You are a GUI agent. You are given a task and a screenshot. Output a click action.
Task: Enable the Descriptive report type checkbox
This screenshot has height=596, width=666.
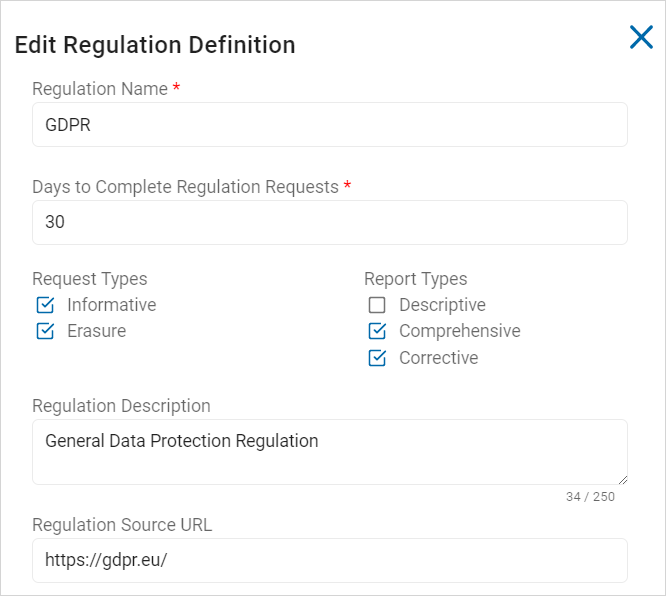[377, 305]
